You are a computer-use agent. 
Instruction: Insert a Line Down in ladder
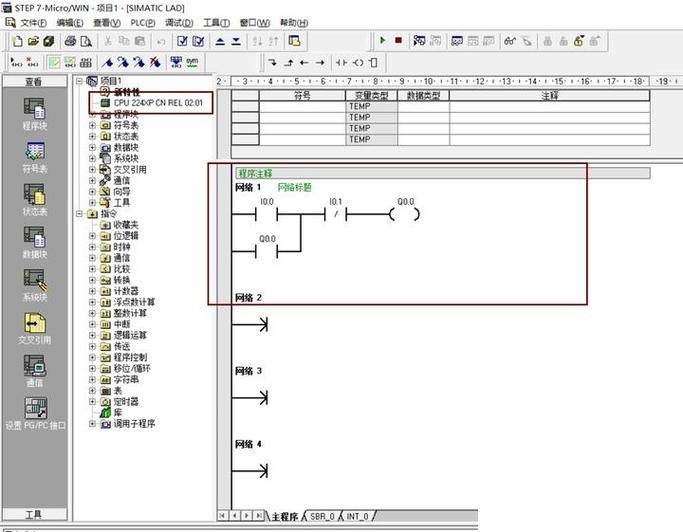point(273,63)
